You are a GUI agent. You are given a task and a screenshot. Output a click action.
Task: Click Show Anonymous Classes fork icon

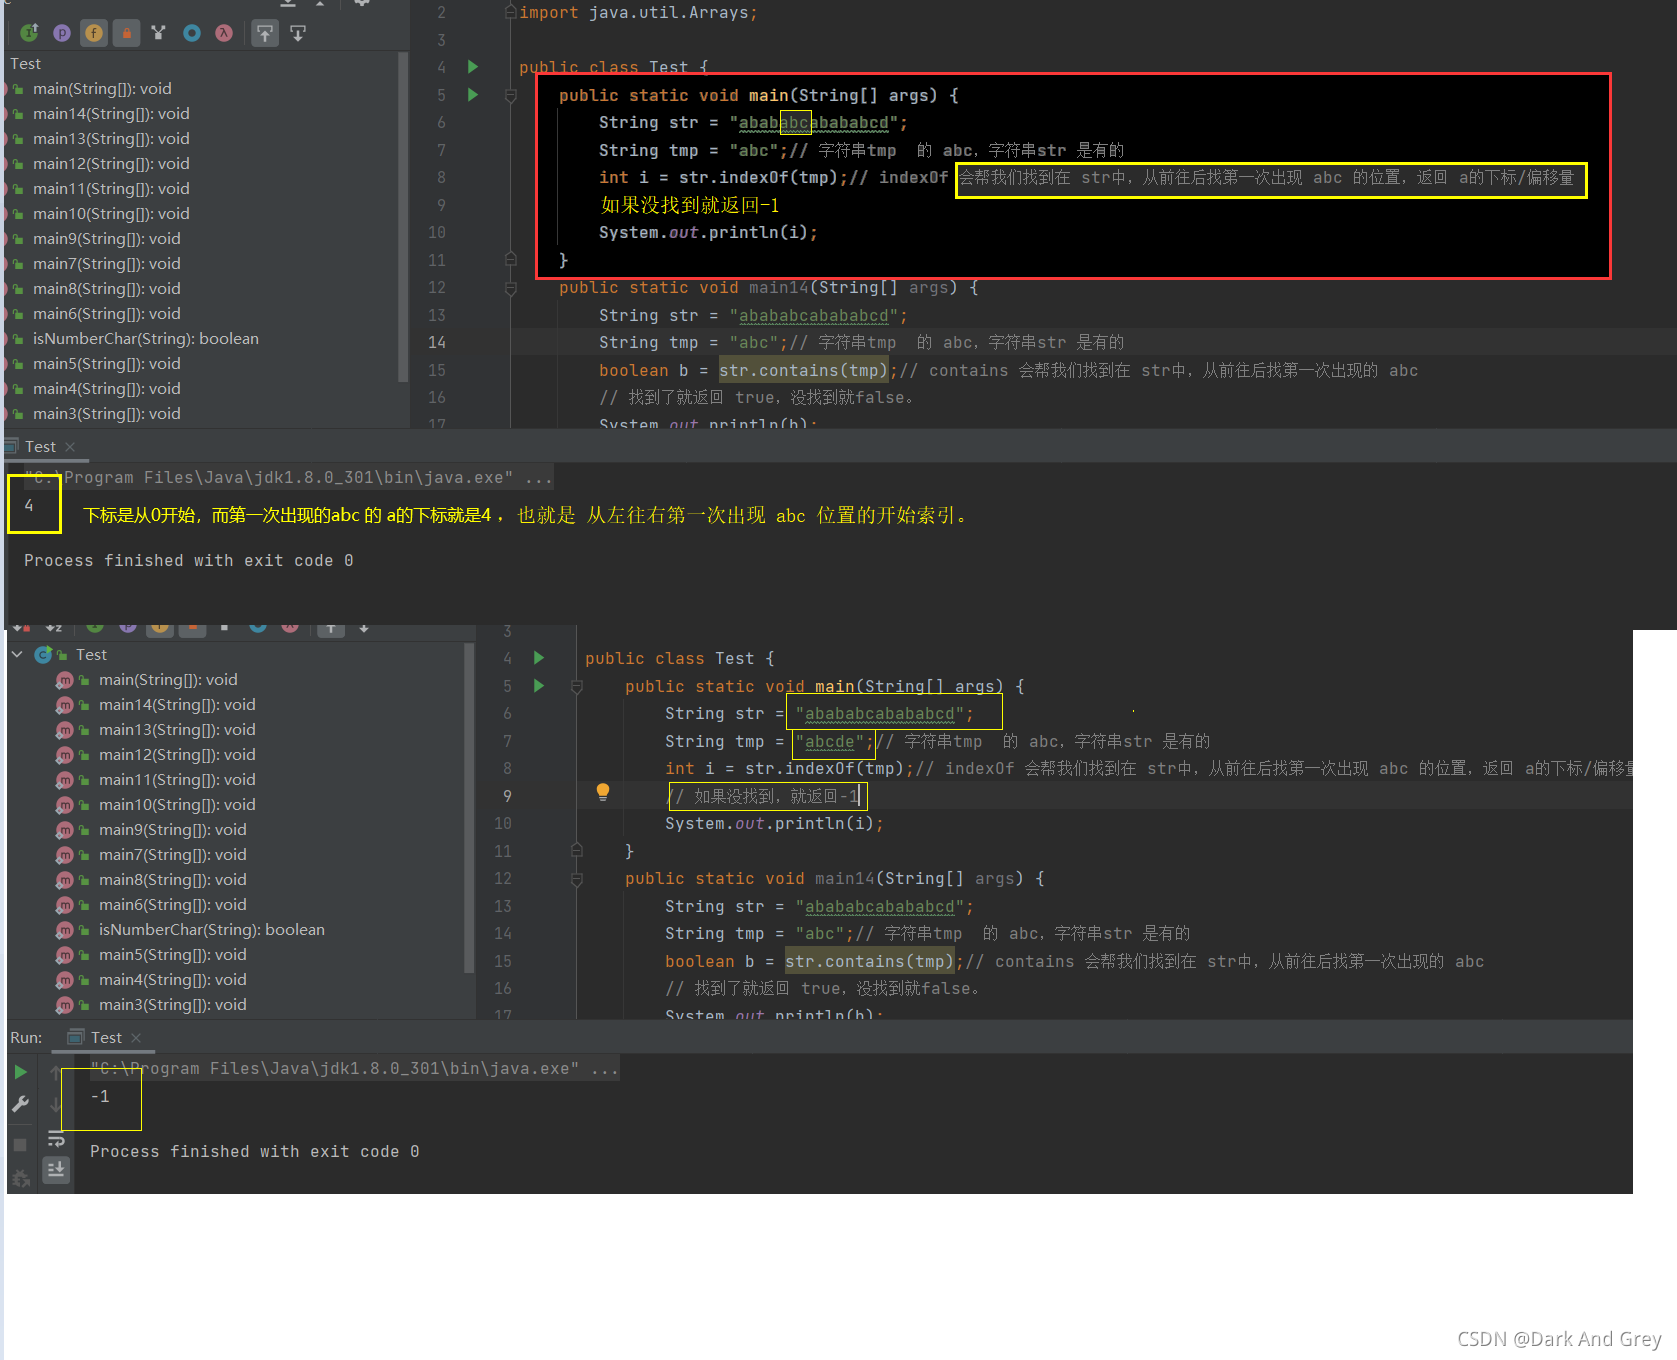pos(158,33)
